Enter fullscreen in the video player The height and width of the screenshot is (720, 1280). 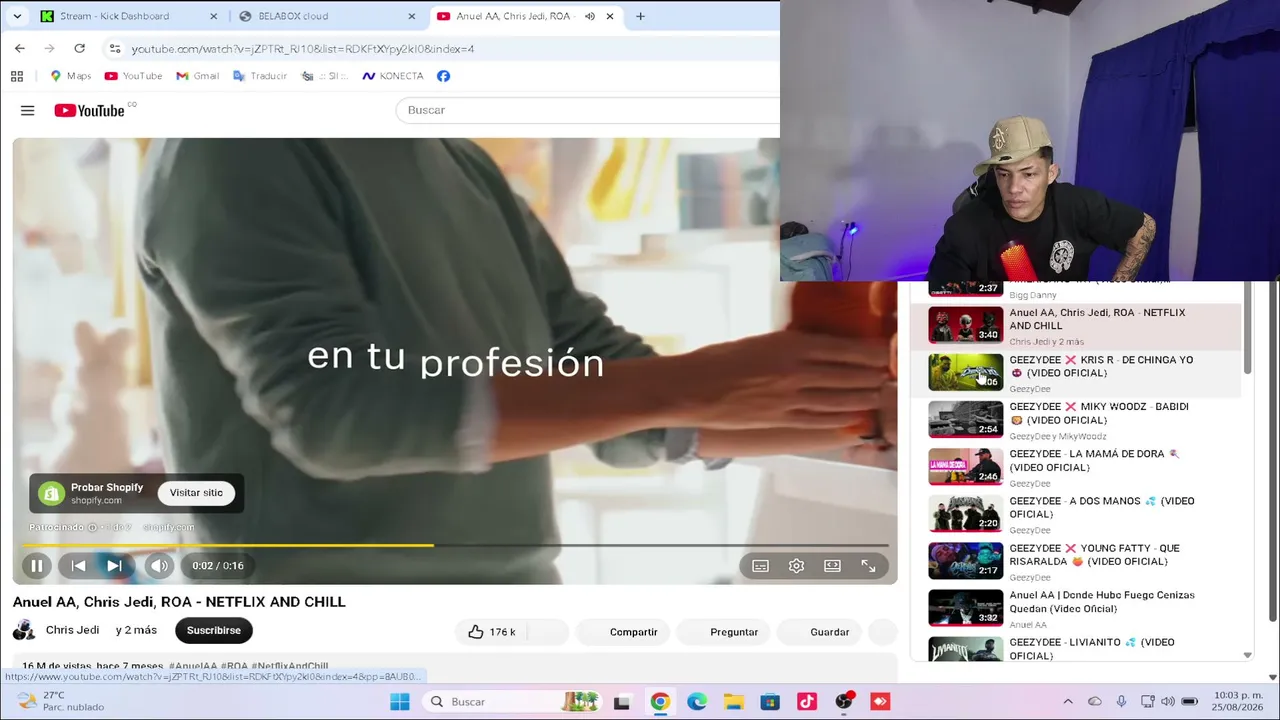click(868, 566)
